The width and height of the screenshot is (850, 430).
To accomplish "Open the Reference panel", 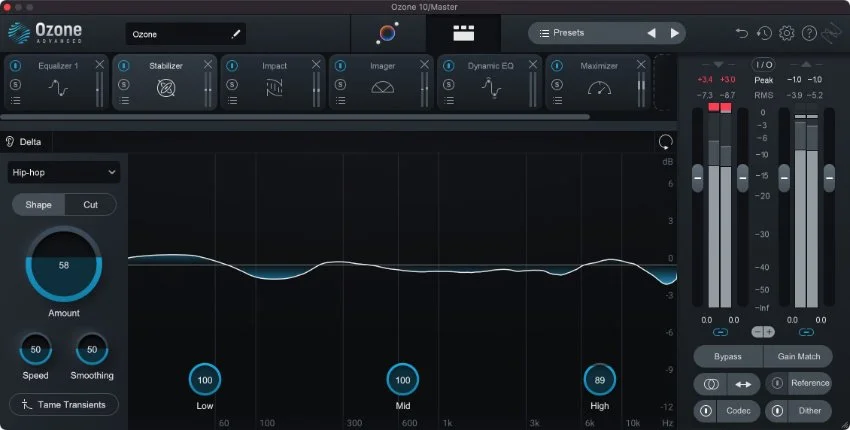I will click(810, 383).
